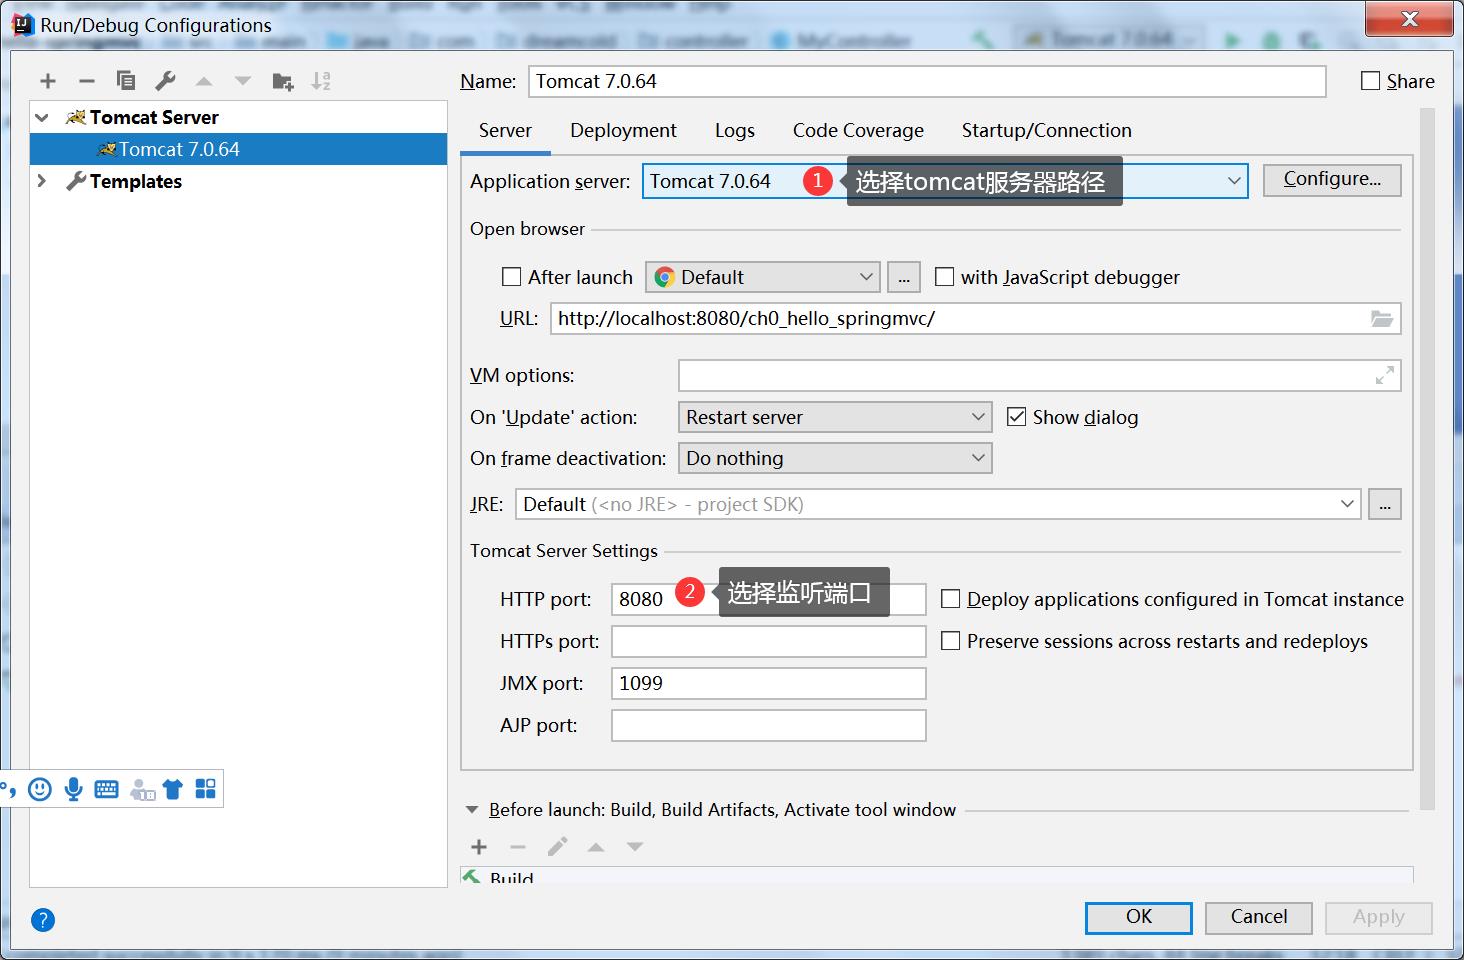Move before launch task up

tap(596, 847)
